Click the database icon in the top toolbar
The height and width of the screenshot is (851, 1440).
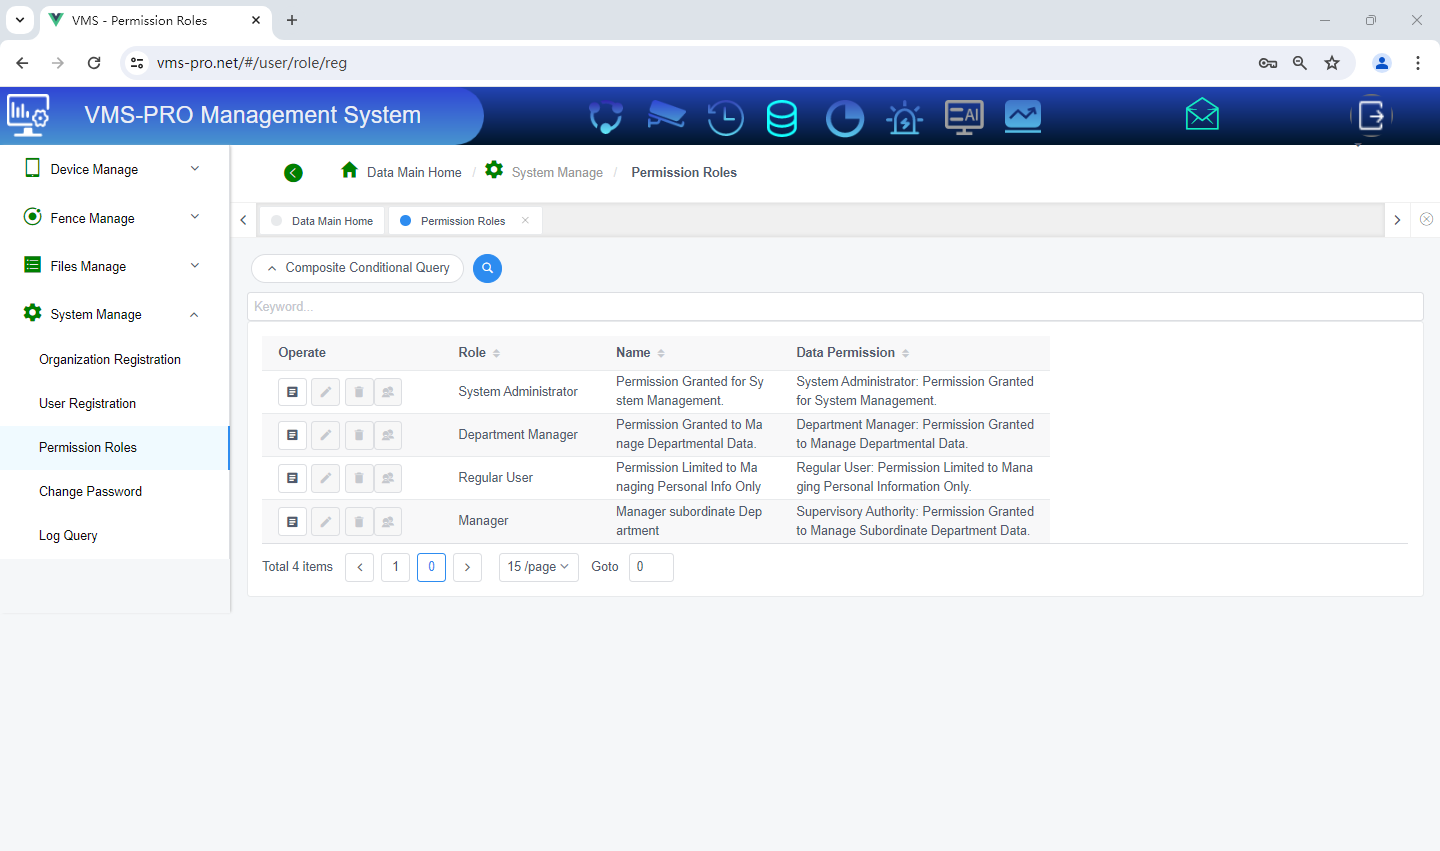coord(782,117)
